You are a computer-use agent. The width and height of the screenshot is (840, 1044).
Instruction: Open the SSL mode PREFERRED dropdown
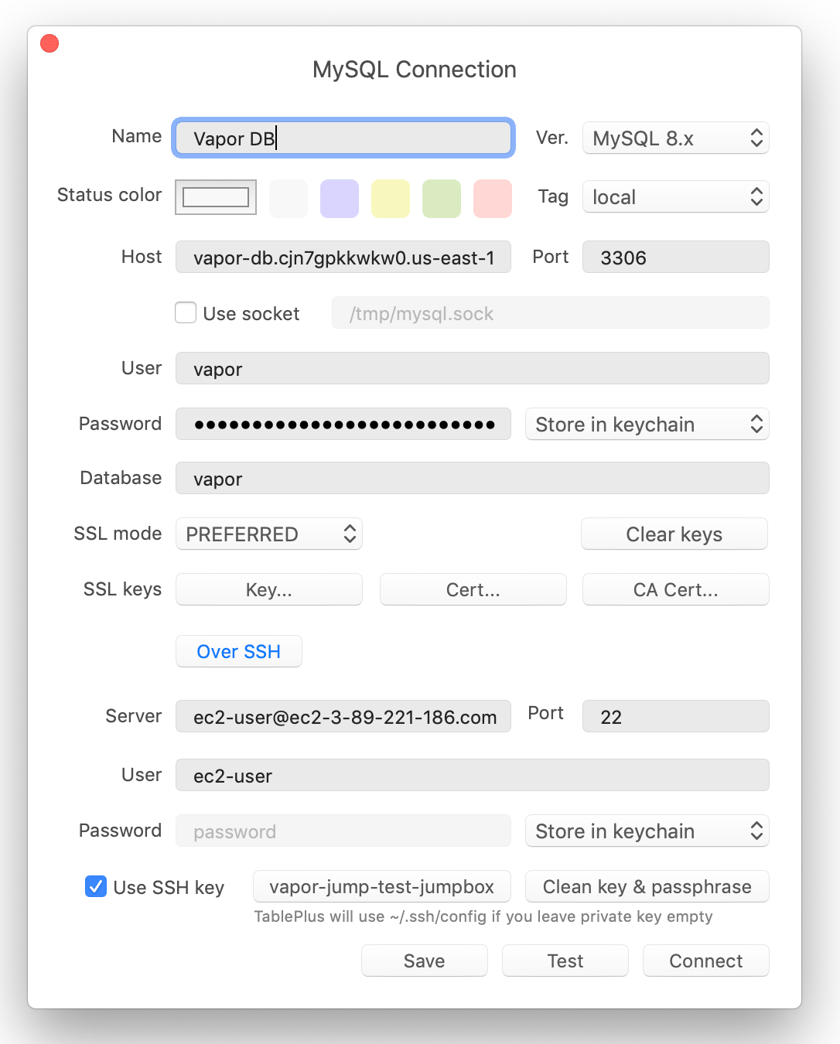(x=269, y=534)
